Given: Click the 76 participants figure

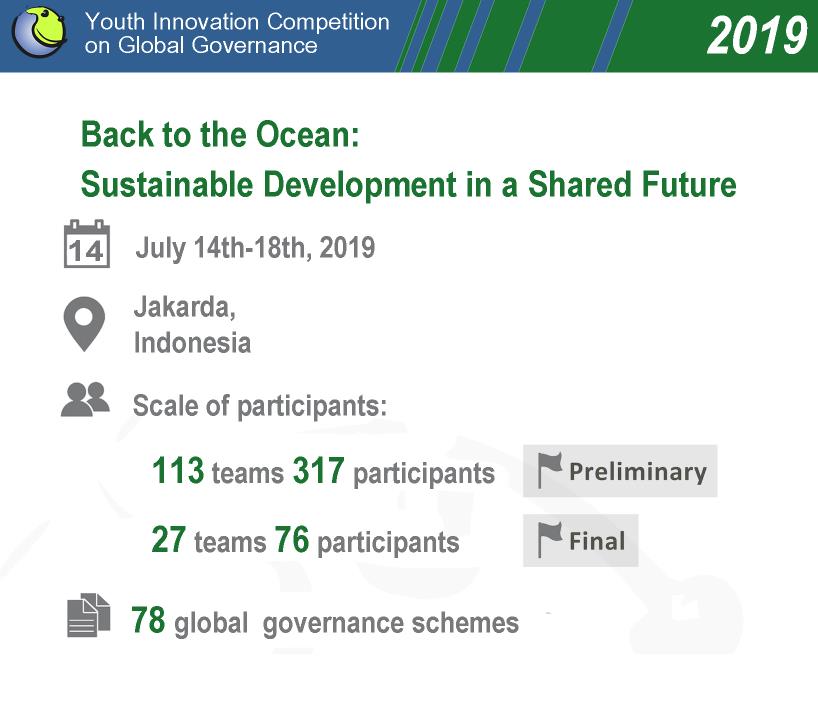Looking at the screenshot, I should (367, 540).
